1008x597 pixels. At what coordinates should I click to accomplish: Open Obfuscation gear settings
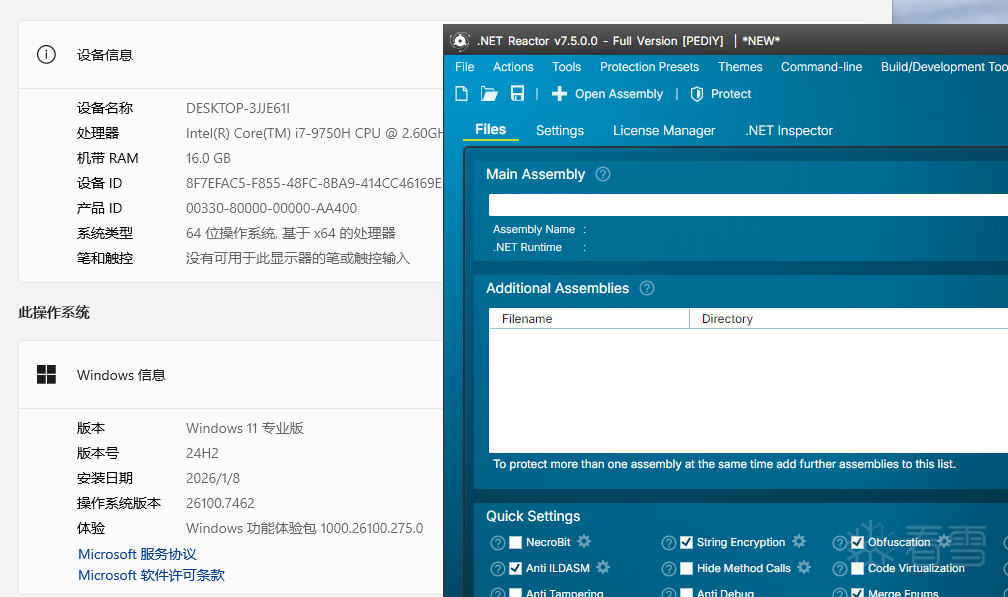point(944,541)
